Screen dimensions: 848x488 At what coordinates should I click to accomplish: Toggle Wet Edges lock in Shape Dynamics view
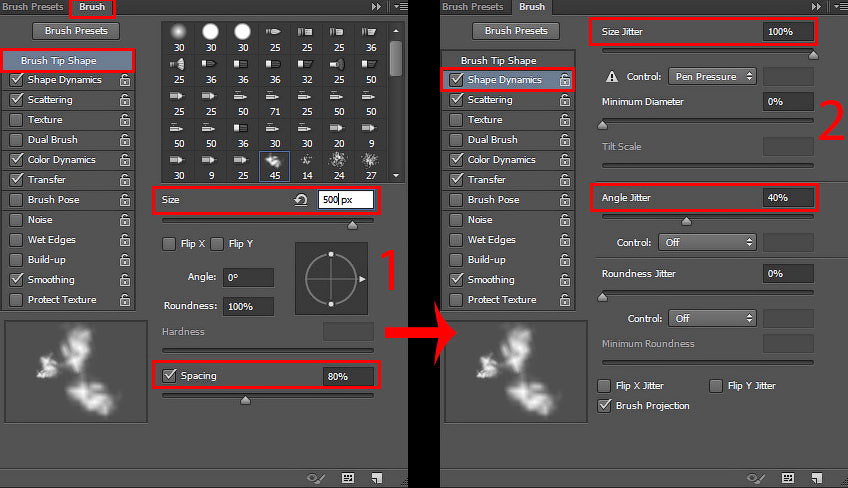tap(565, 240)
